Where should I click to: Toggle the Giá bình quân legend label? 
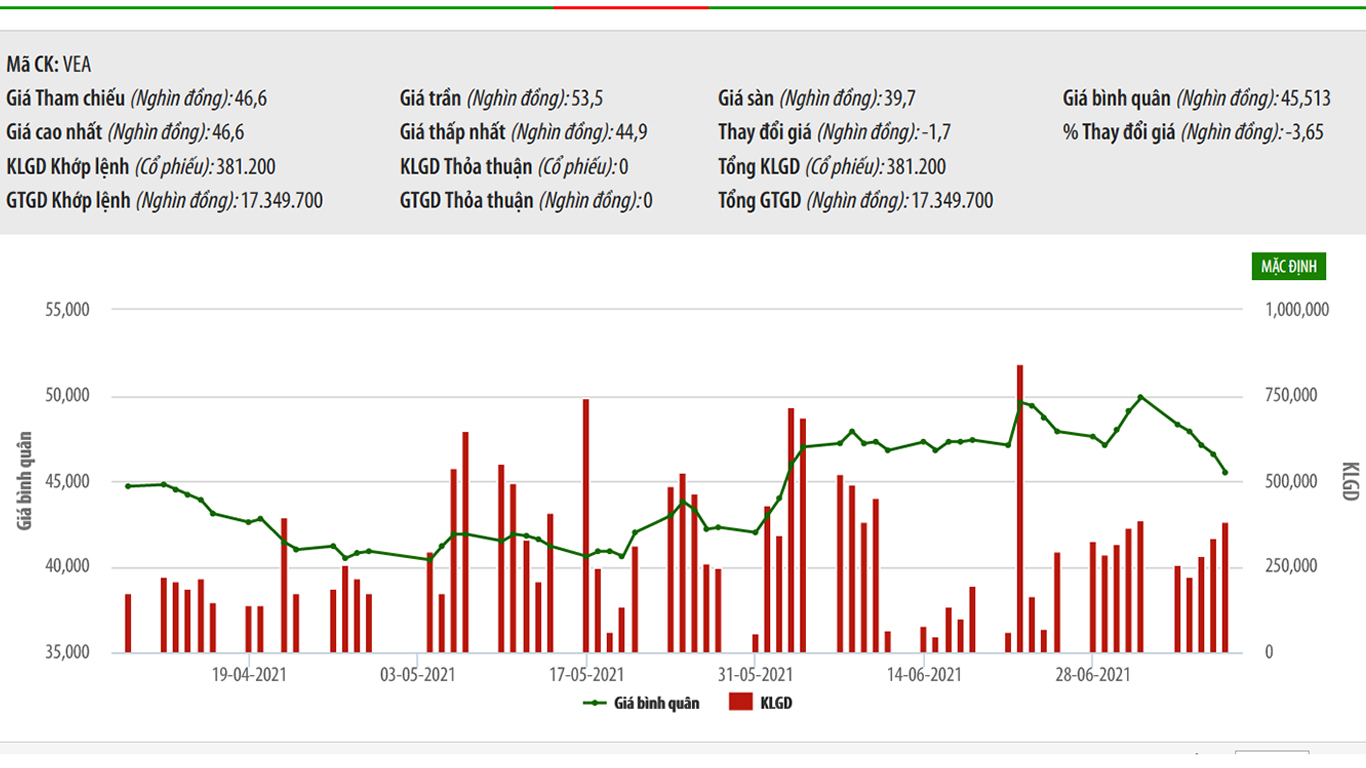(x=656, y=703)
